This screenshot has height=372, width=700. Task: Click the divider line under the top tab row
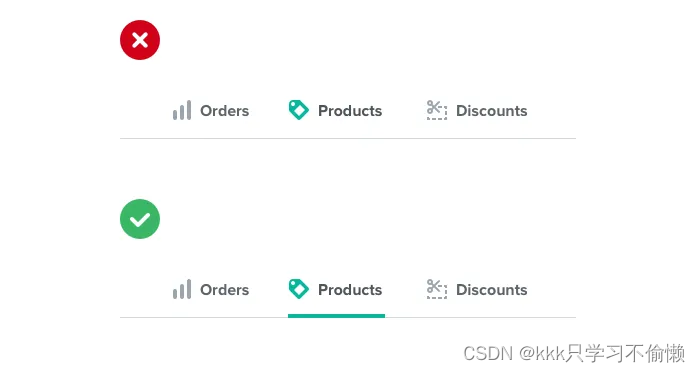[x=348, y=138]
